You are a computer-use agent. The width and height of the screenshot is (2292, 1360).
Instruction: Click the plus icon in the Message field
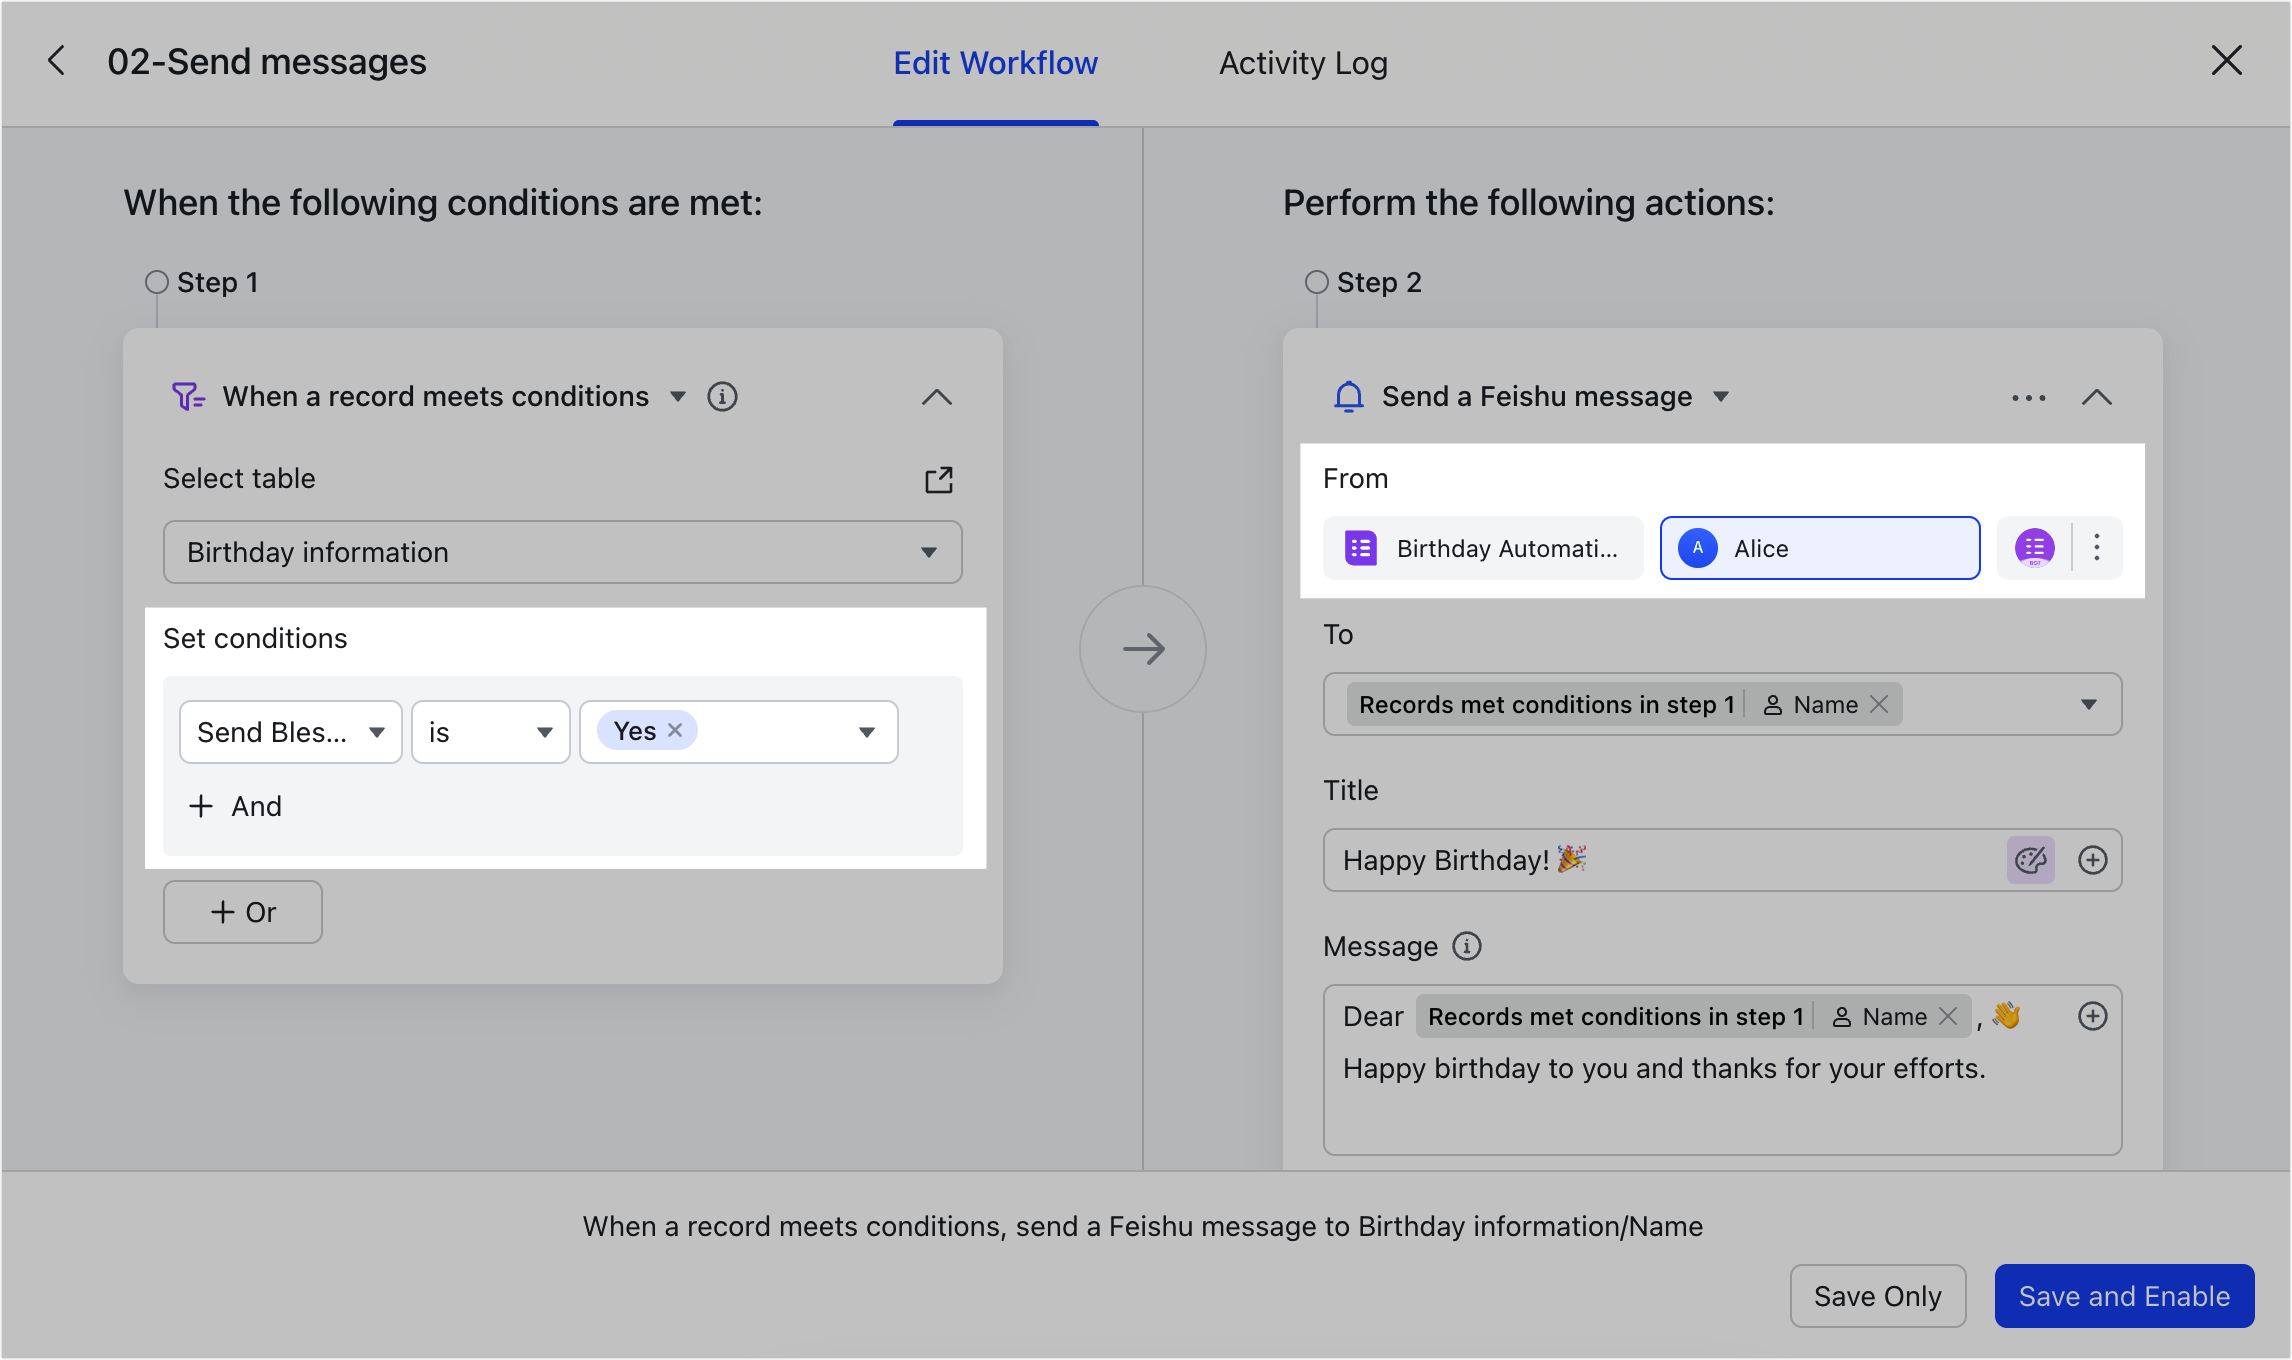[2092, 1016]
